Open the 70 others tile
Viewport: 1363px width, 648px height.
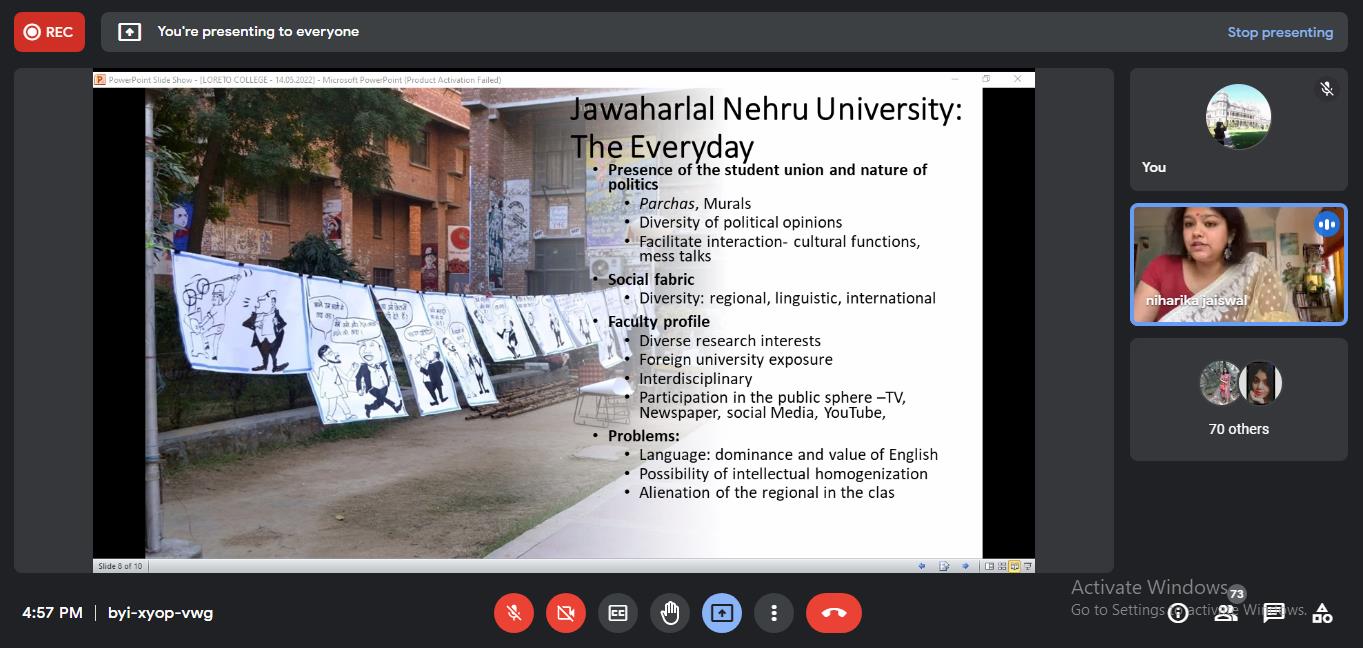pos(1238,399)
